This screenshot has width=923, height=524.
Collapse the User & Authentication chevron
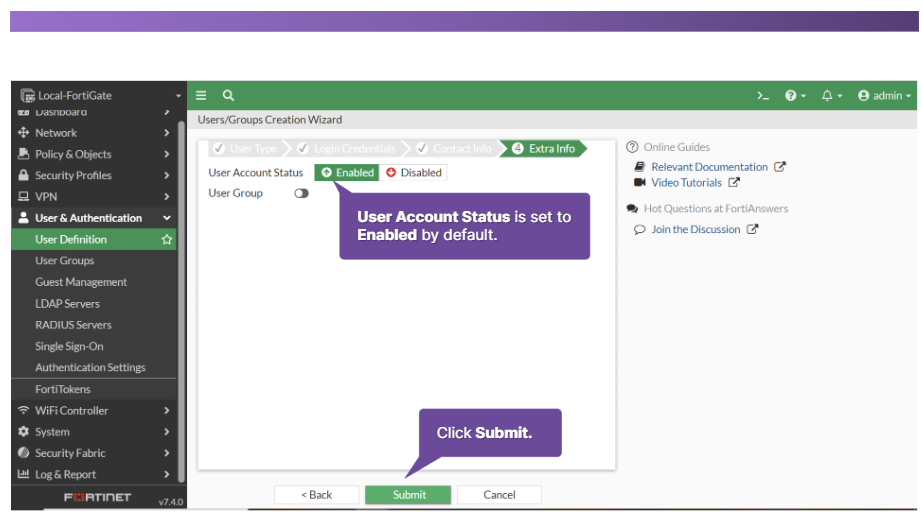[167, 218]
